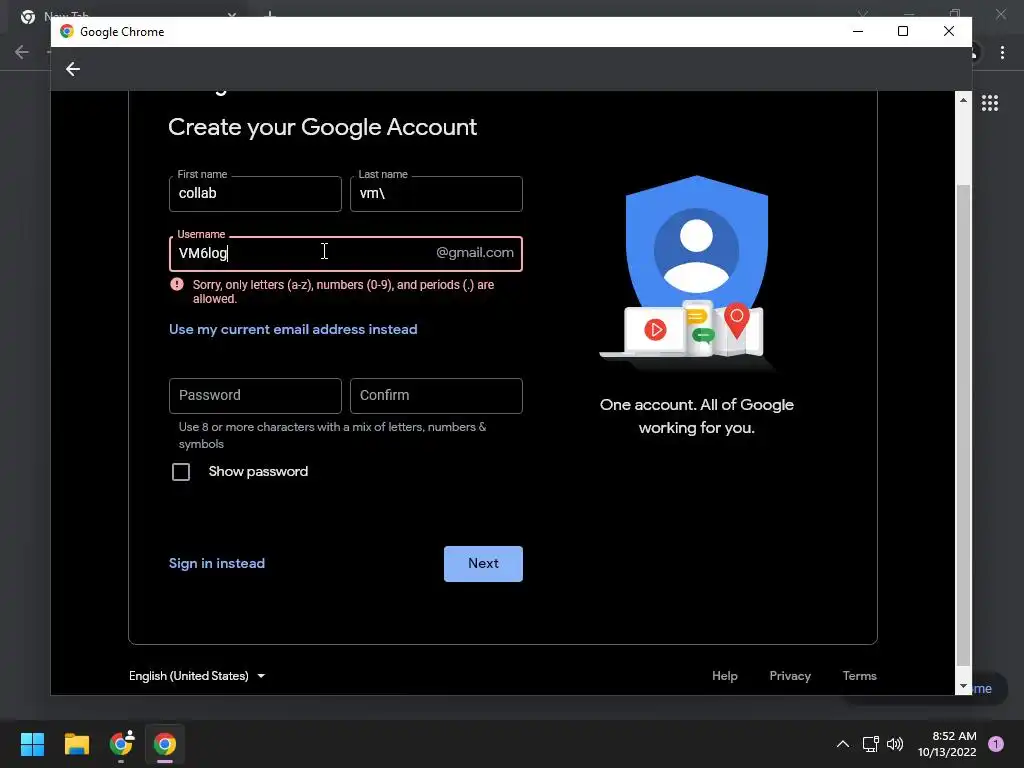Click the Create your Google Account heading
This screenshot has height=768, width=1024.
click(x=323, y=127)
